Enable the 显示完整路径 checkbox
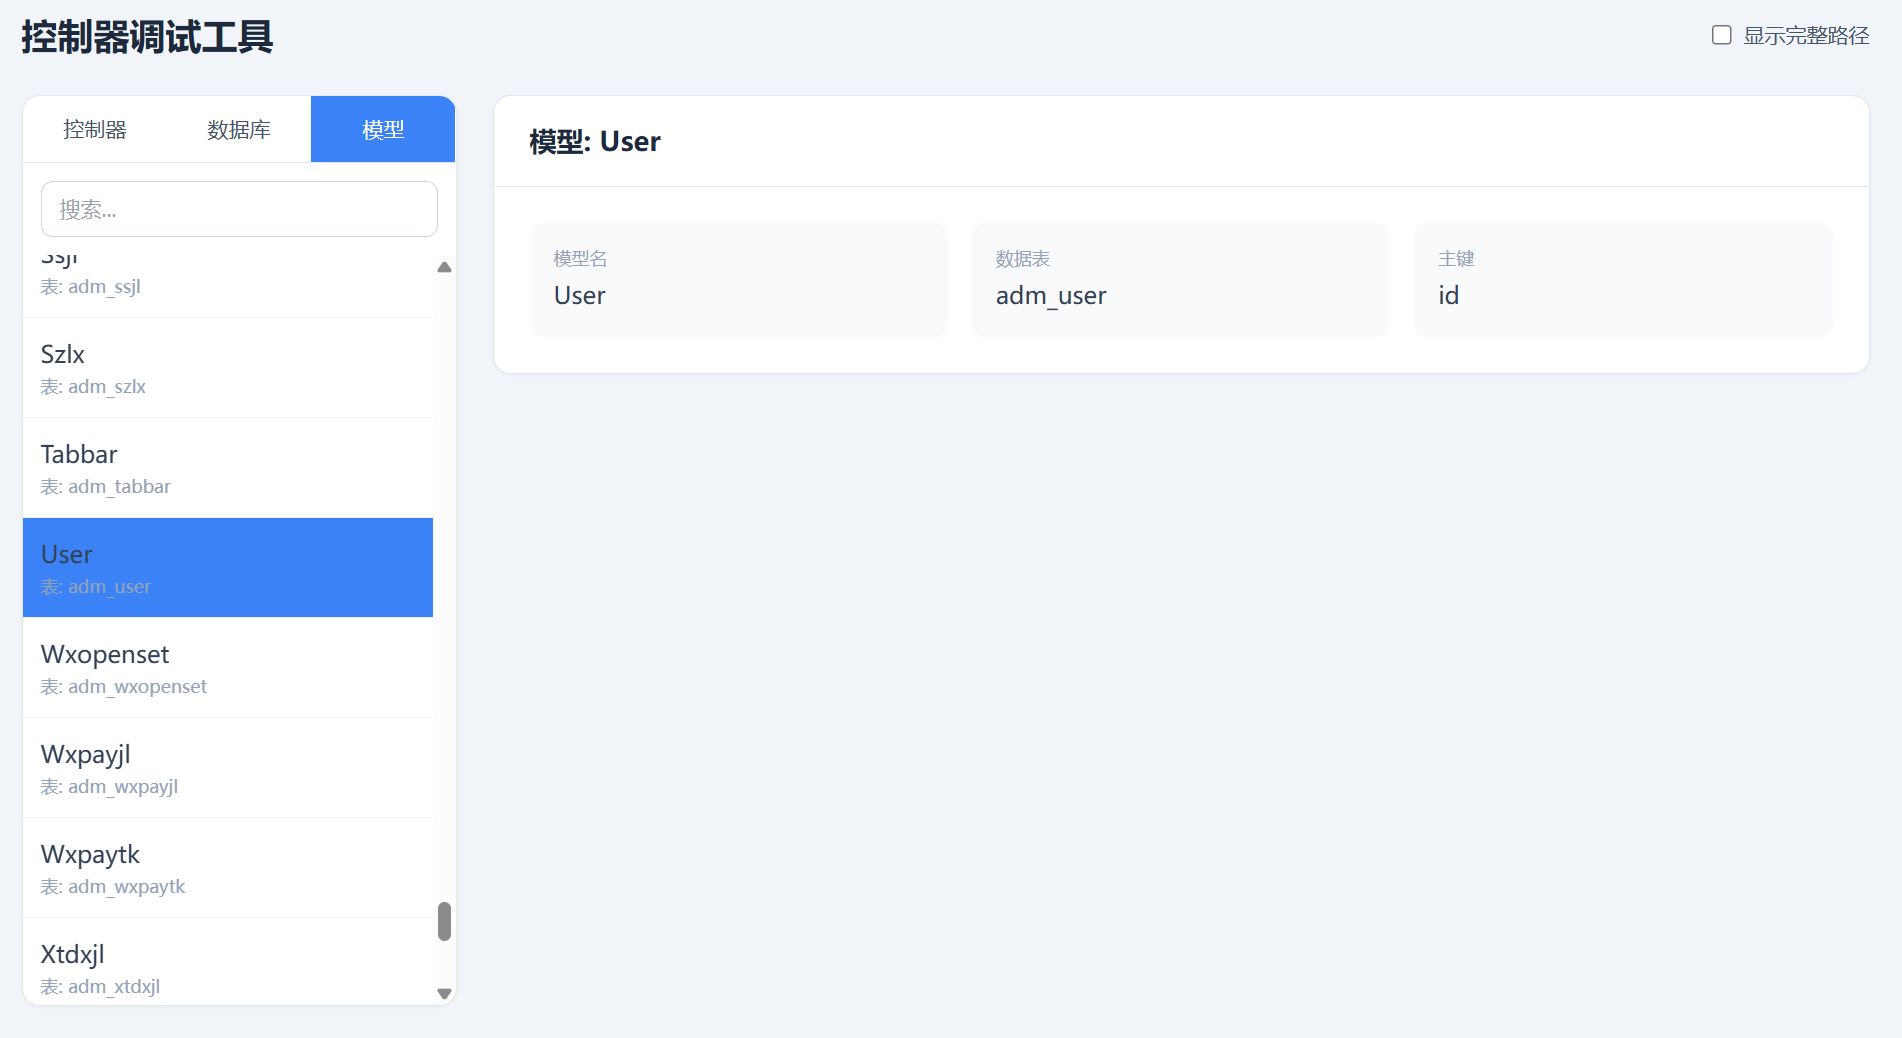Screen dimensions: 1902x1038 point(1721,36)
